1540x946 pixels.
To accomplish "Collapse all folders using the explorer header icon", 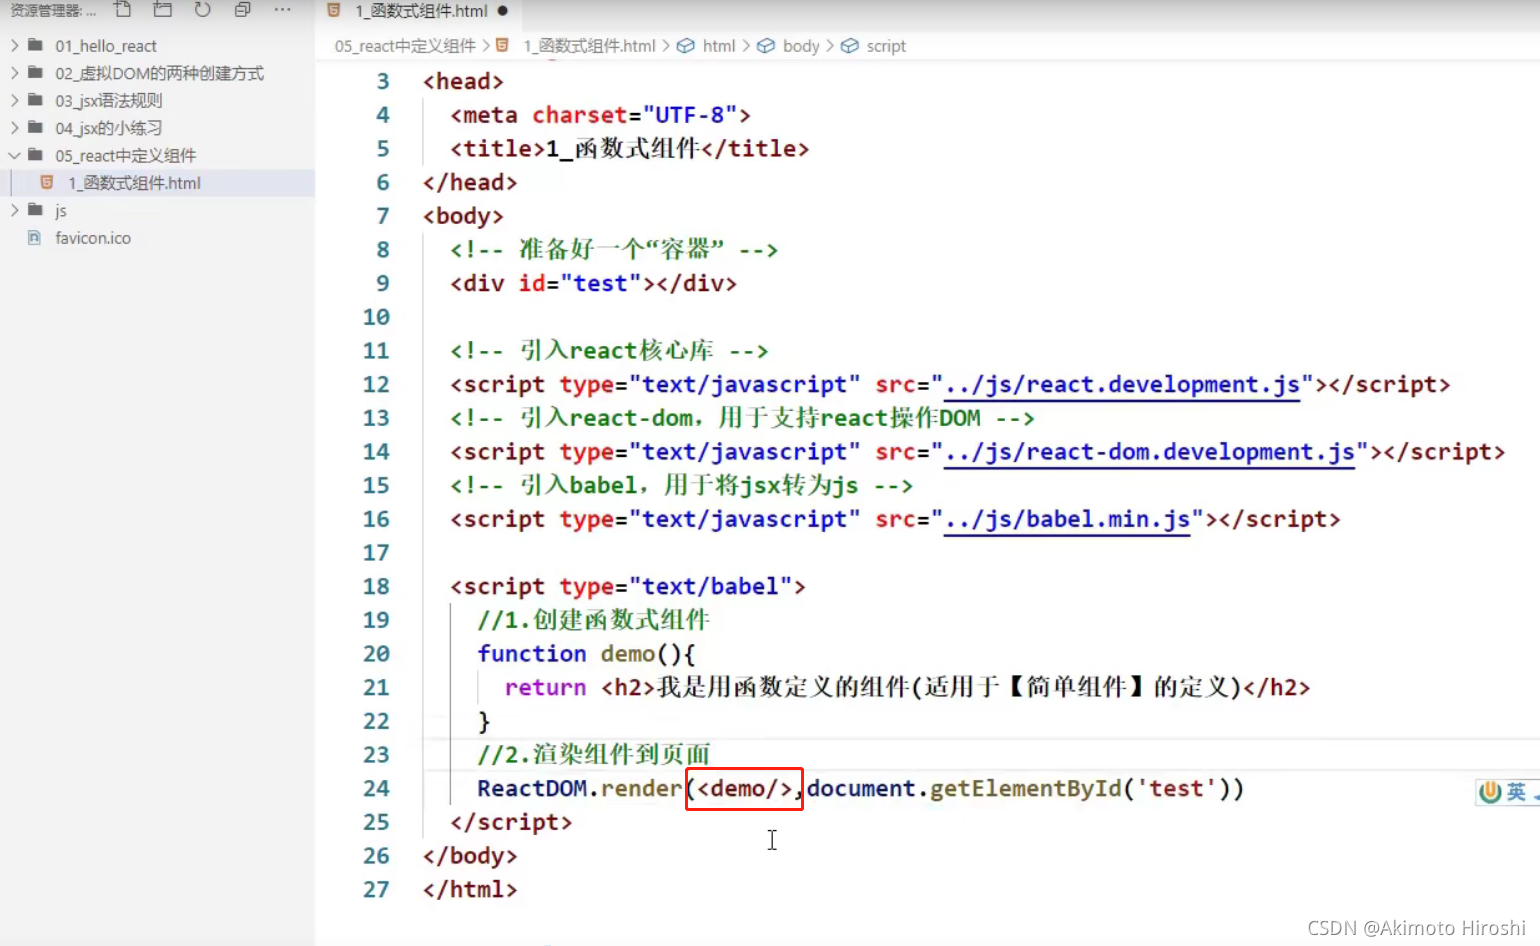I will (x=242, y=10).
